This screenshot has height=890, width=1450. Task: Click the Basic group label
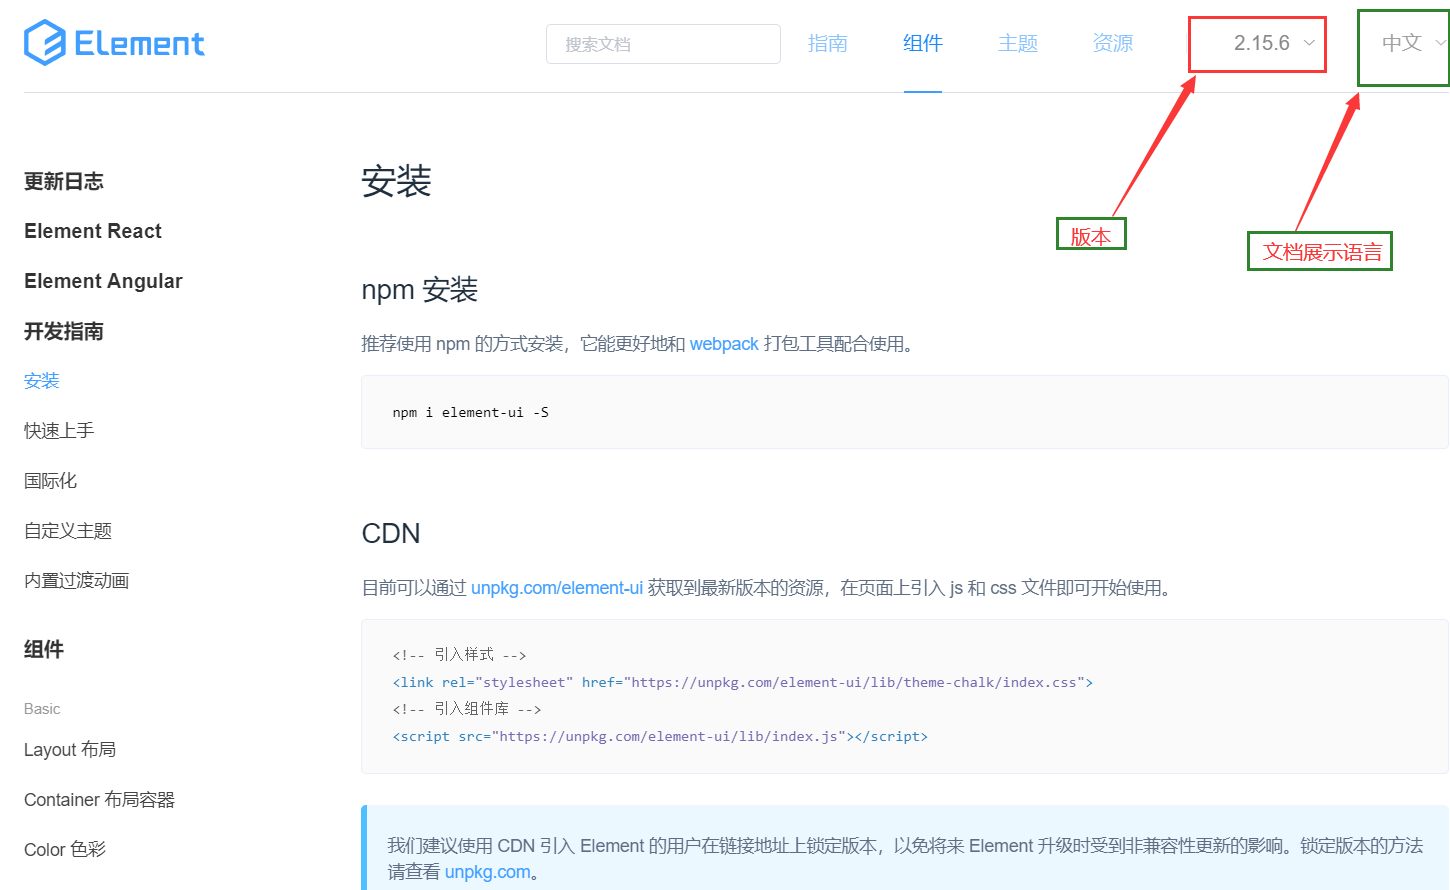[x=42, y=708]
